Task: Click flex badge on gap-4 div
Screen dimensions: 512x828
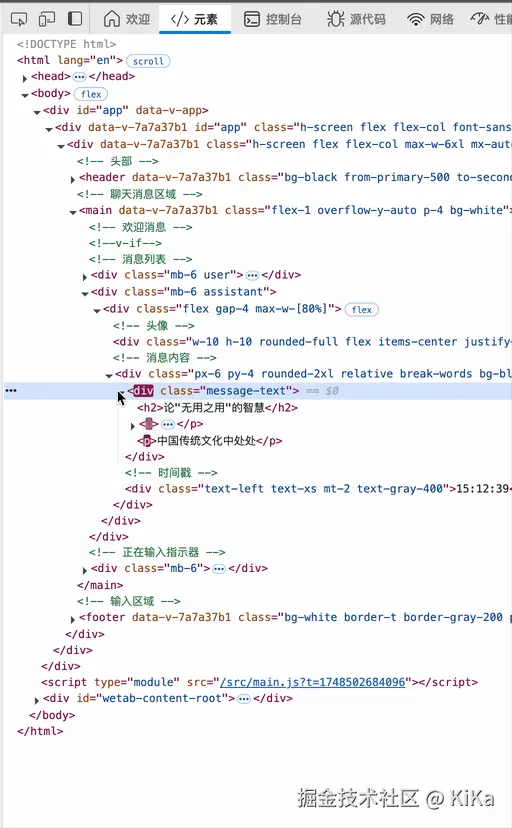Action: tap(362, 309)
